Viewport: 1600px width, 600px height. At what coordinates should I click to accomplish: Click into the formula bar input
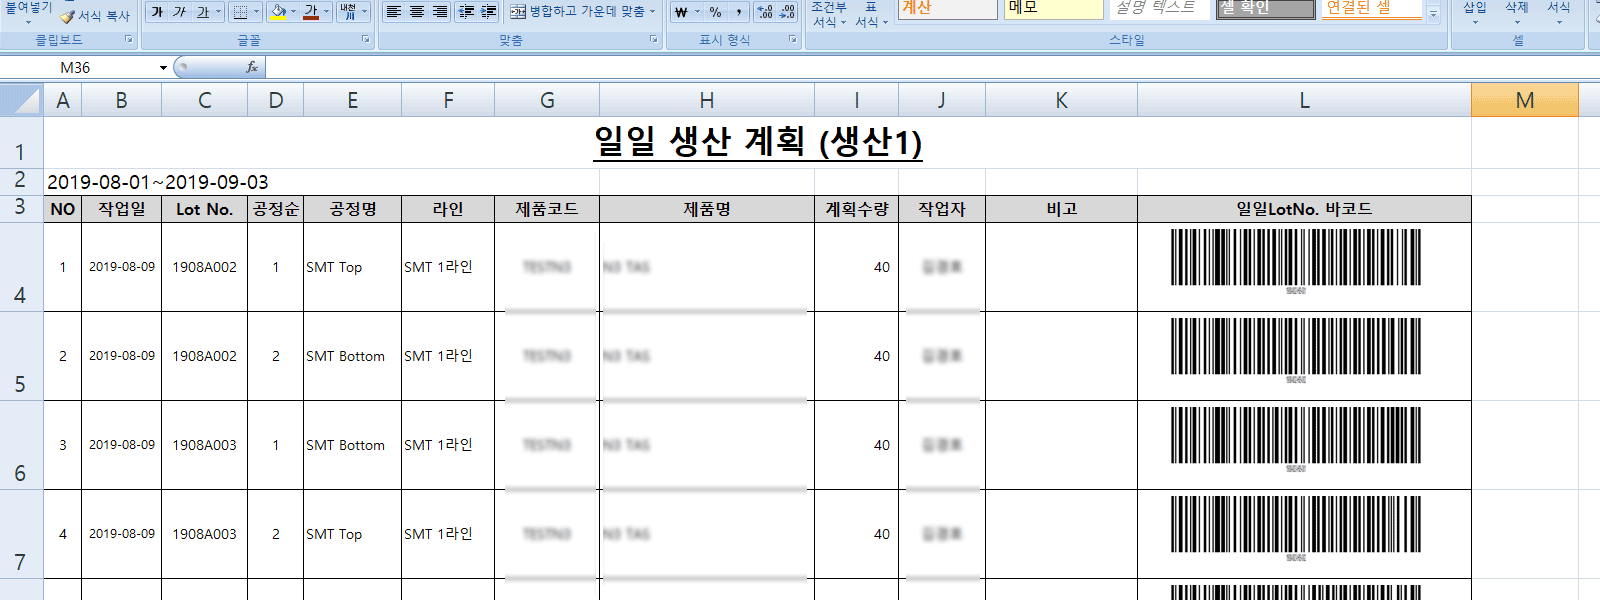tap(930, 67)
